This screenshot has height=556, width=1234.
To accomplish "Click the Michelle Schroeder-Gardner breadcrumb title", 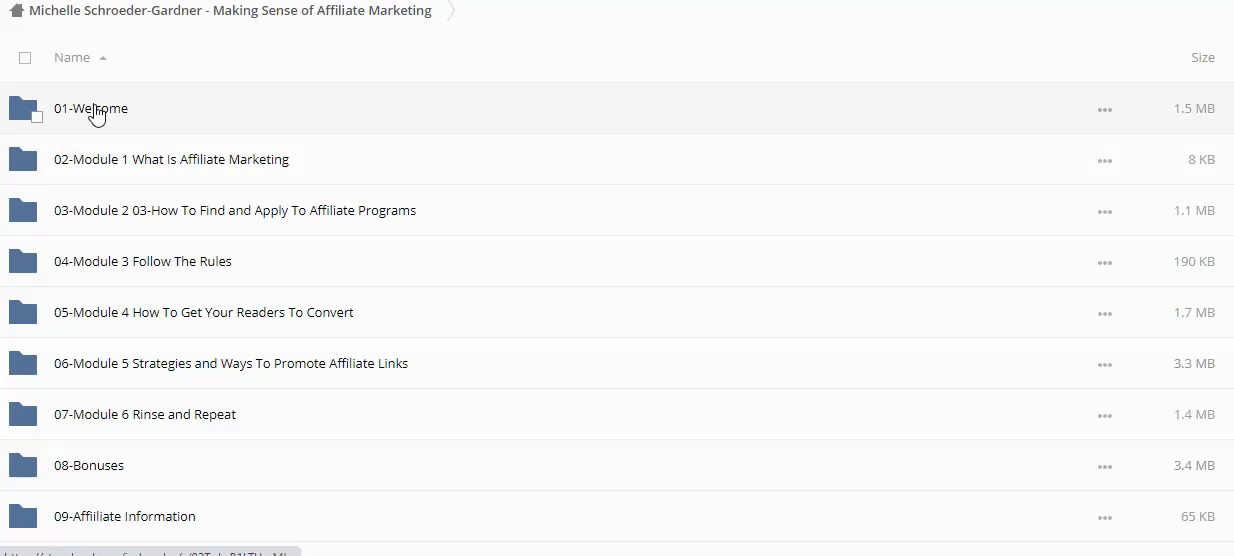I will (230, 11).
